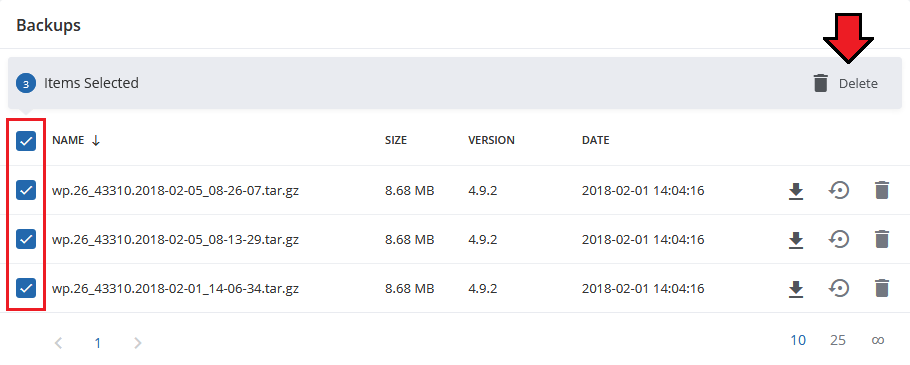Download the 14-06-34 backup file
The height and width of the screenshot is (365, 910).
tap(796, 288)
